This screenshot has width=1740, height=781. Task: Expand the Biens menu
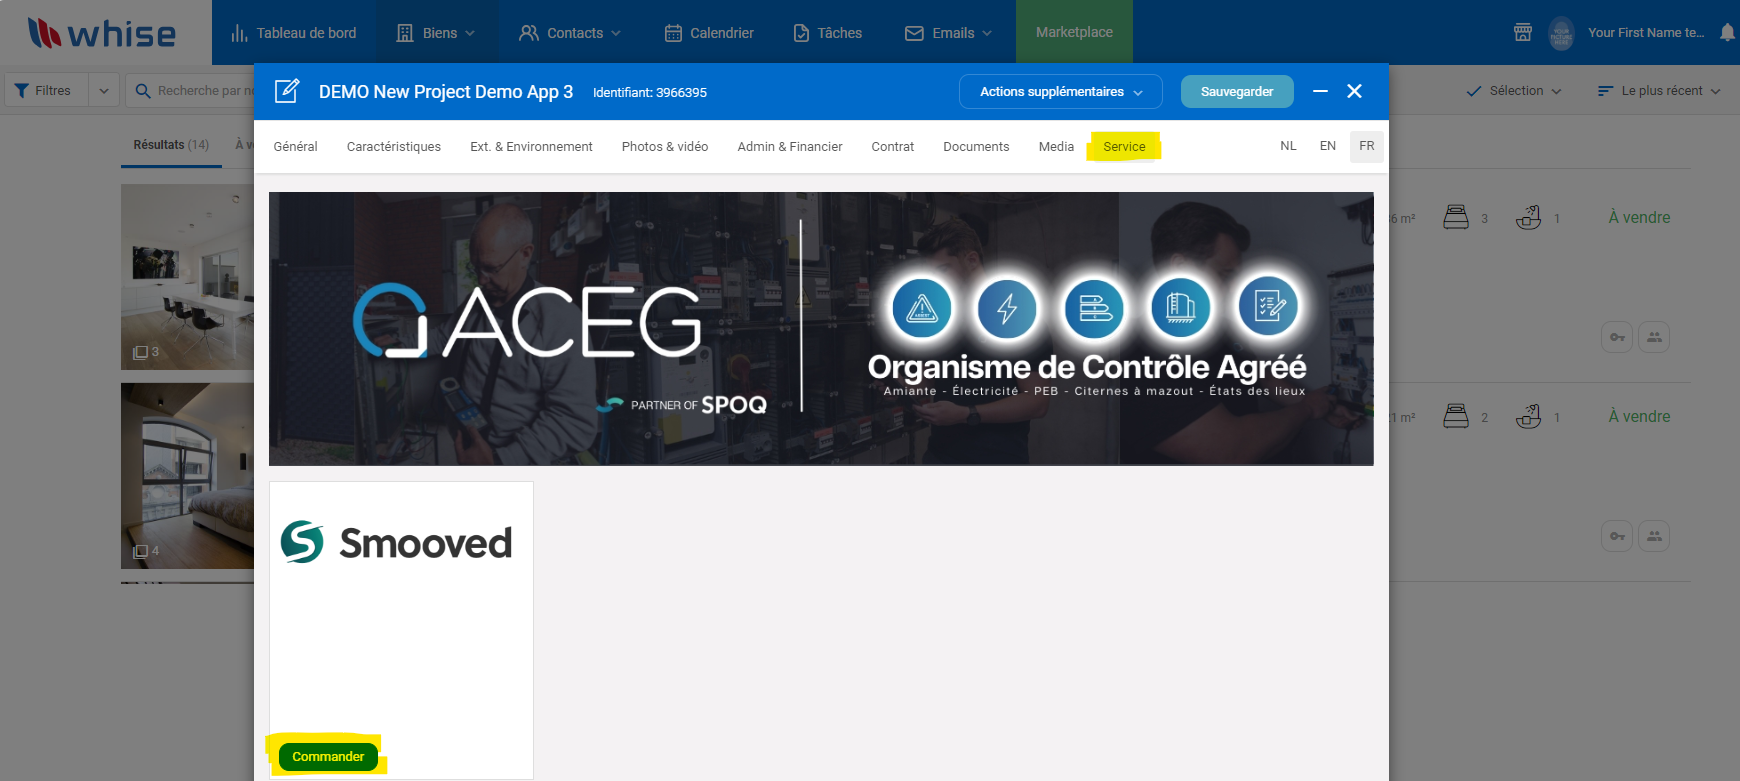click(x=436, y=33)
